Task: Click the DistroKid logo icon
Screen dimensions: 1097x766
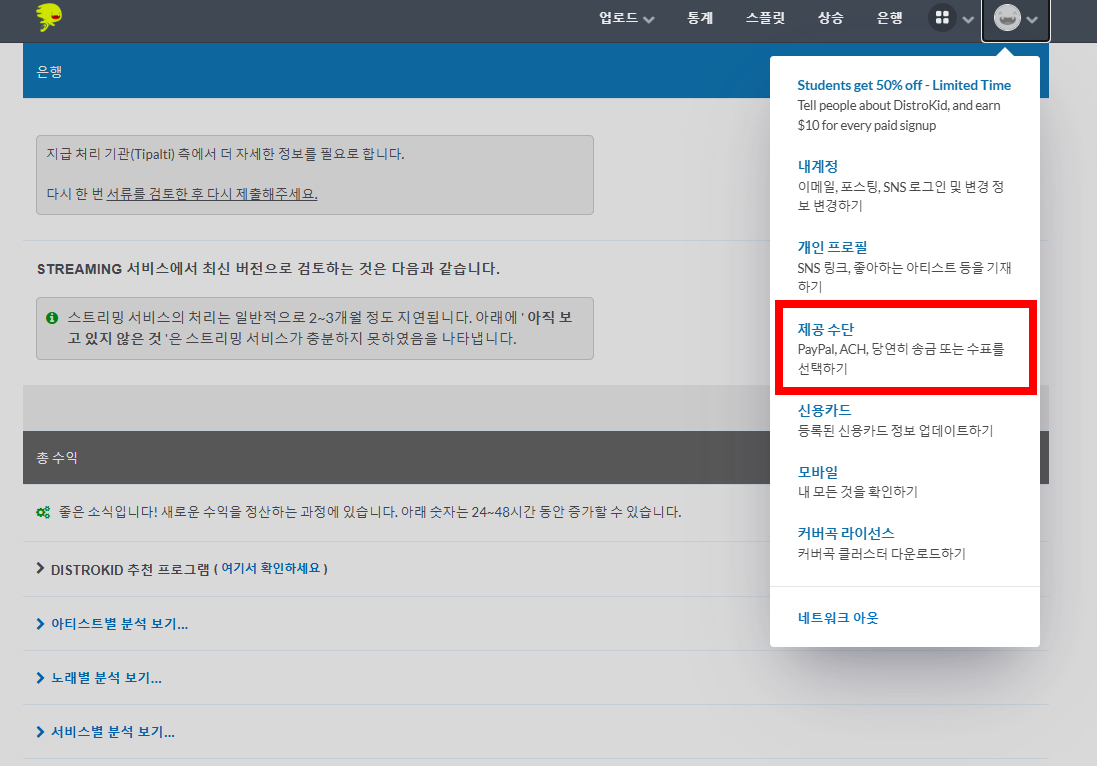Action: click(x=49, y=17)
